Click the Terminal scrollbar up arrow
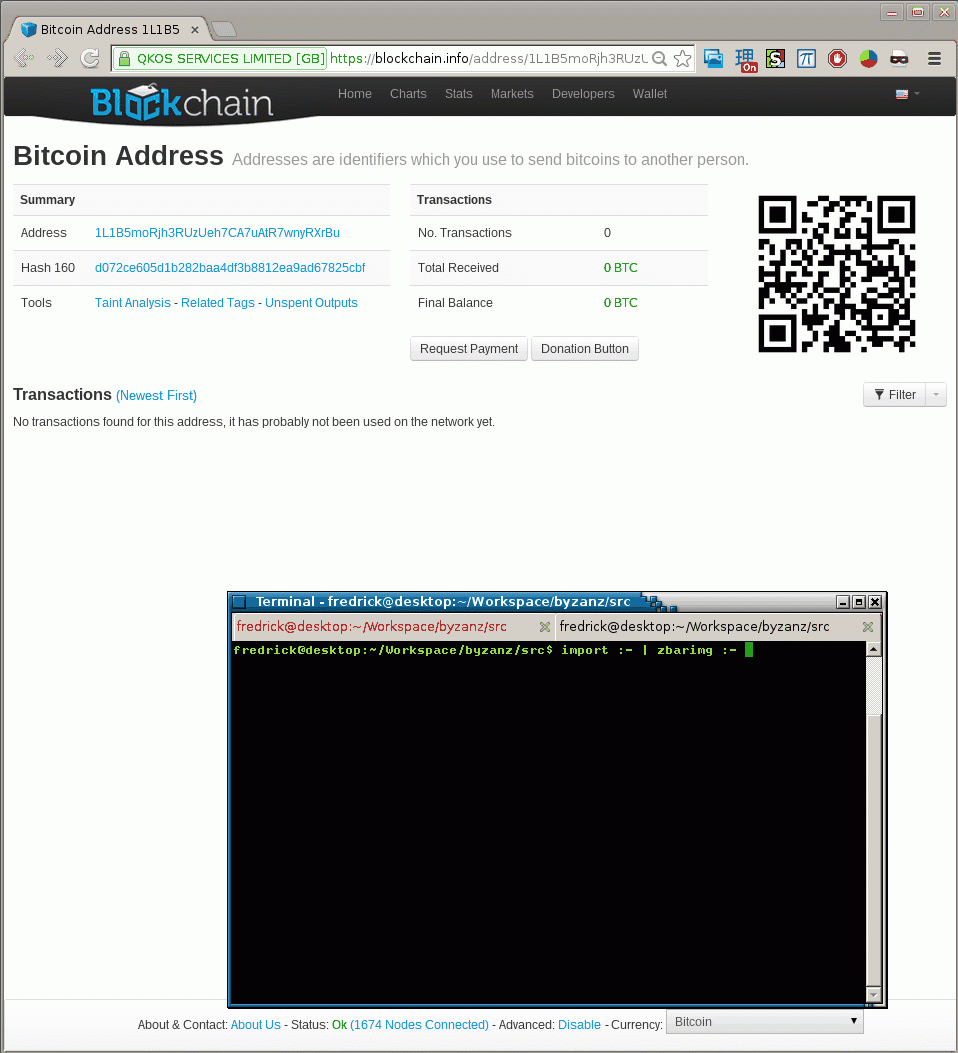This screenshot has height=1053, width=958. [x=873, y=649]
